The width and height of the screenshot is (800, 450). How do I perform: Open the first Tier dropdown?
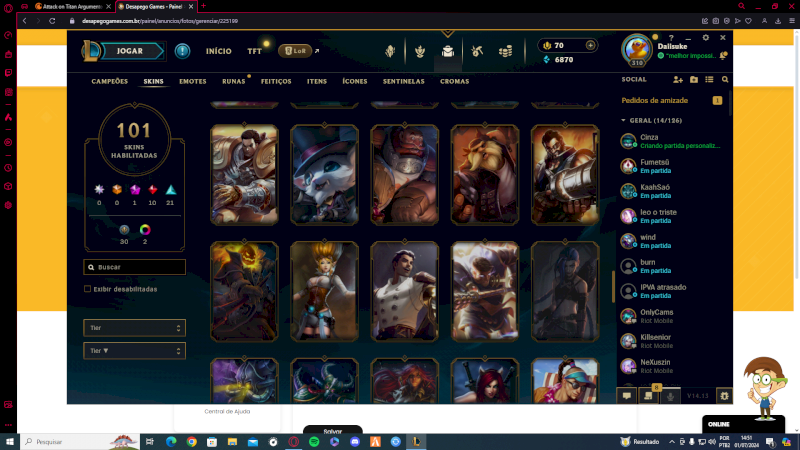(x=135, y=328)
